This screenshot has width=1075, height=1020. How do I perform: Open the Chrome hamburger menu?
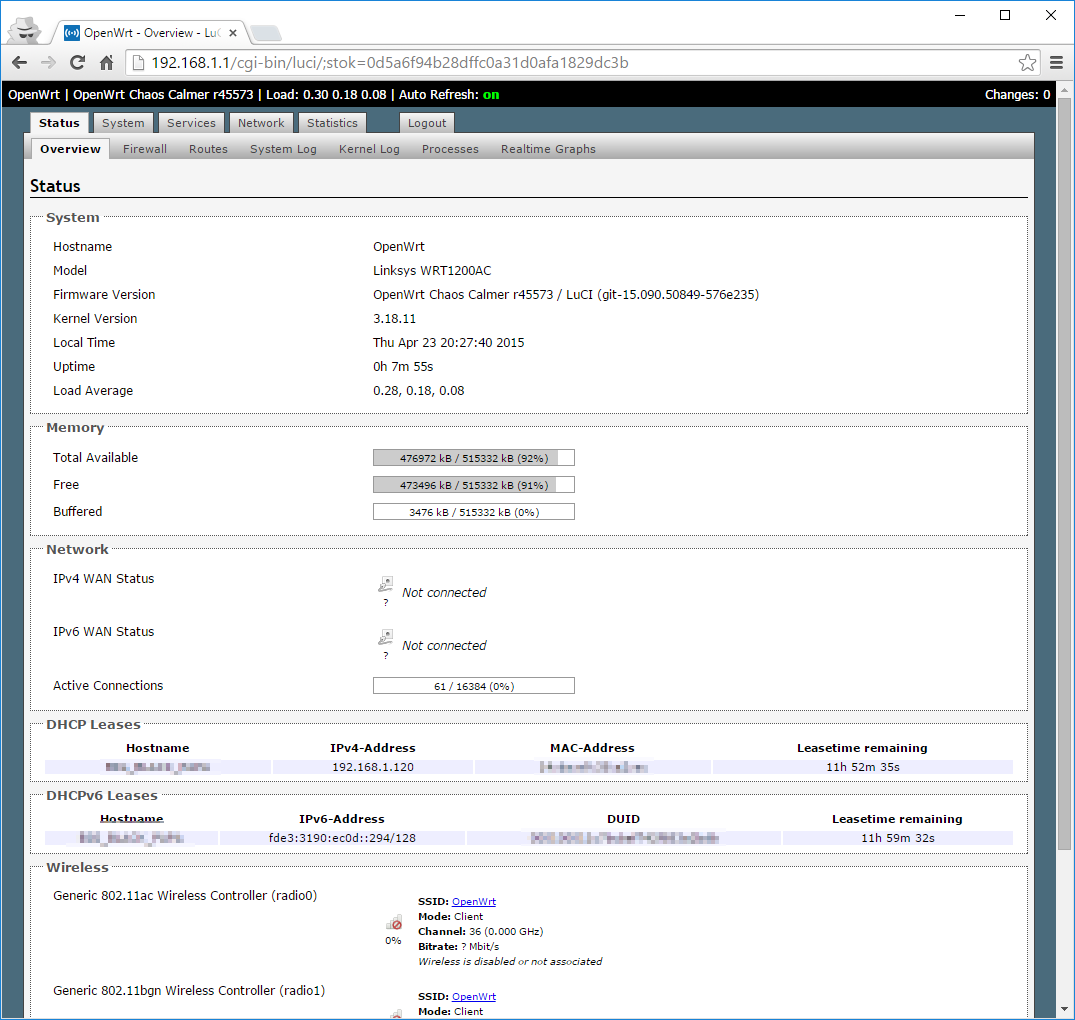(x=1056, y=63)
